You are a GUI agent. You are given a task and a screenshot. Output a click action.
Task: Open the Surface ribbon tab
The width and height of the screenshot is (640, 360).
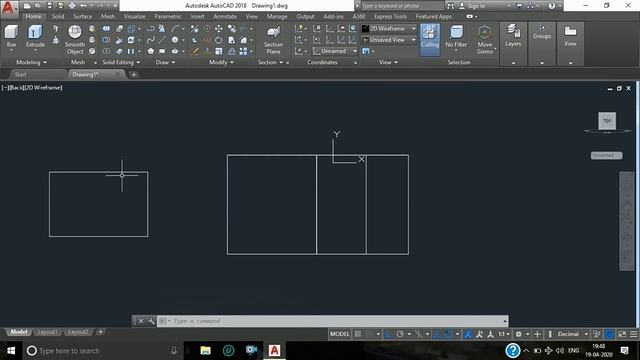(82, 16)
